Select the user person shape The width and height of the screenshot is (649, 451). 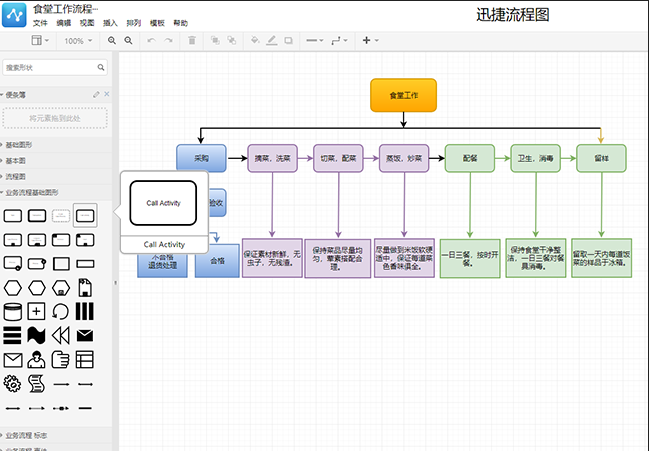tap(36, 360)
